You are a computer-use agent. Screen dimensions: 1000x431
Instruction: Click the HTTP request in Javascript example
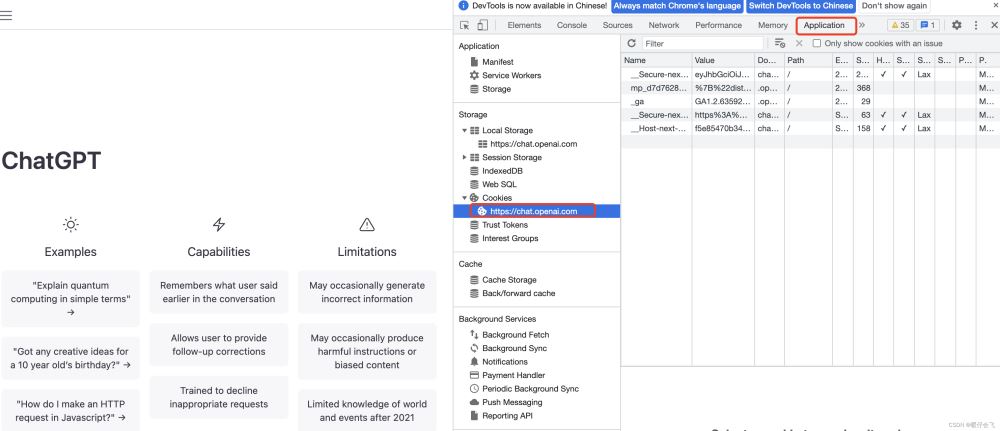(x=70, y=411)
